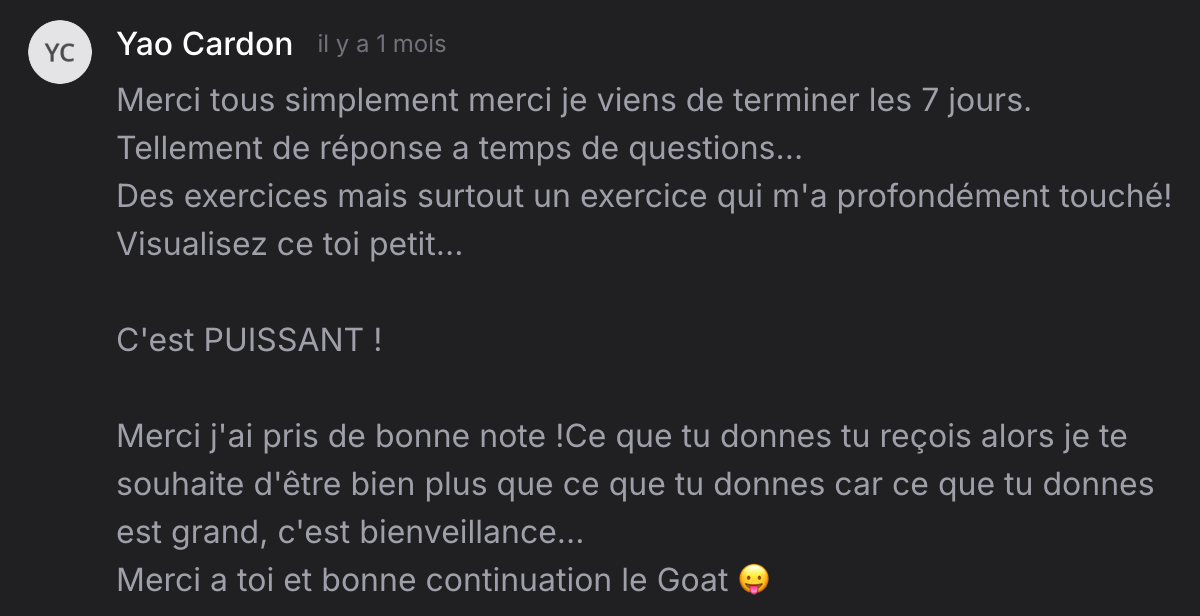This screenshot has height=616, width=1200.
Task: Click the tongue-out emoji at comment end
Action: (x=755, y=579)
